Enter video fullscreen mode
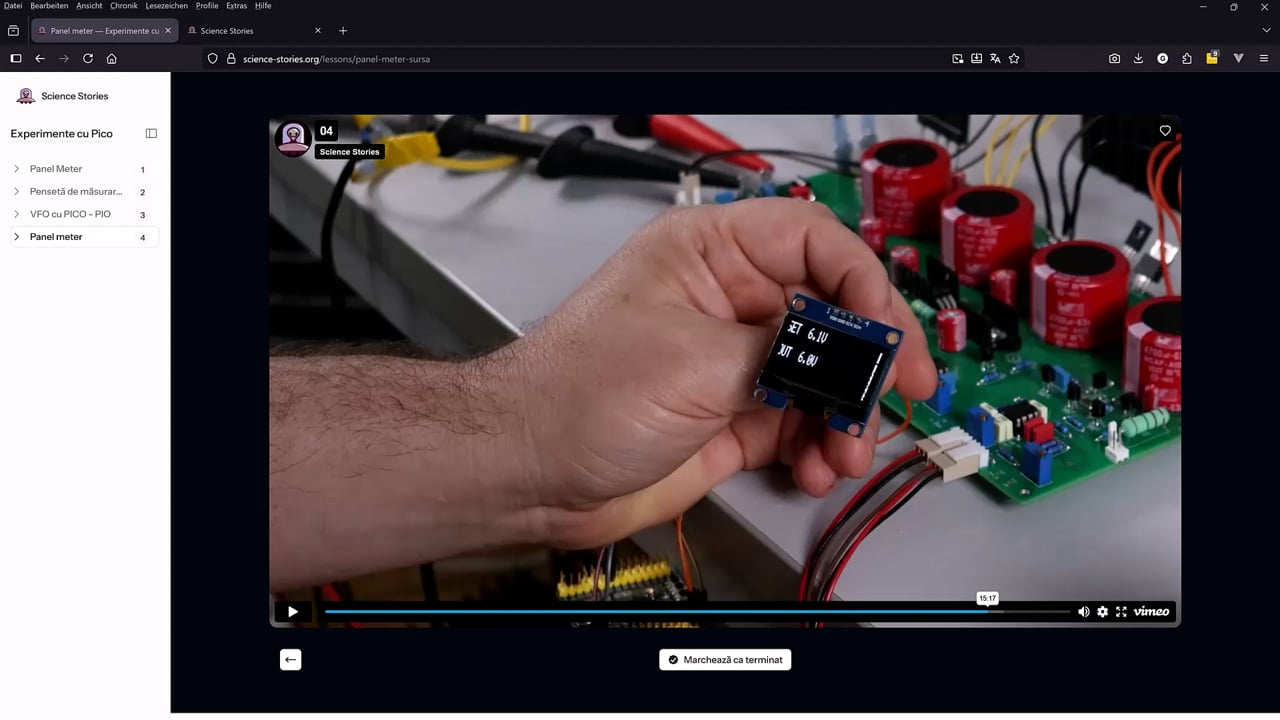Image resolution: width=1280 pixels, height=720 pixels. point(1121,612)
